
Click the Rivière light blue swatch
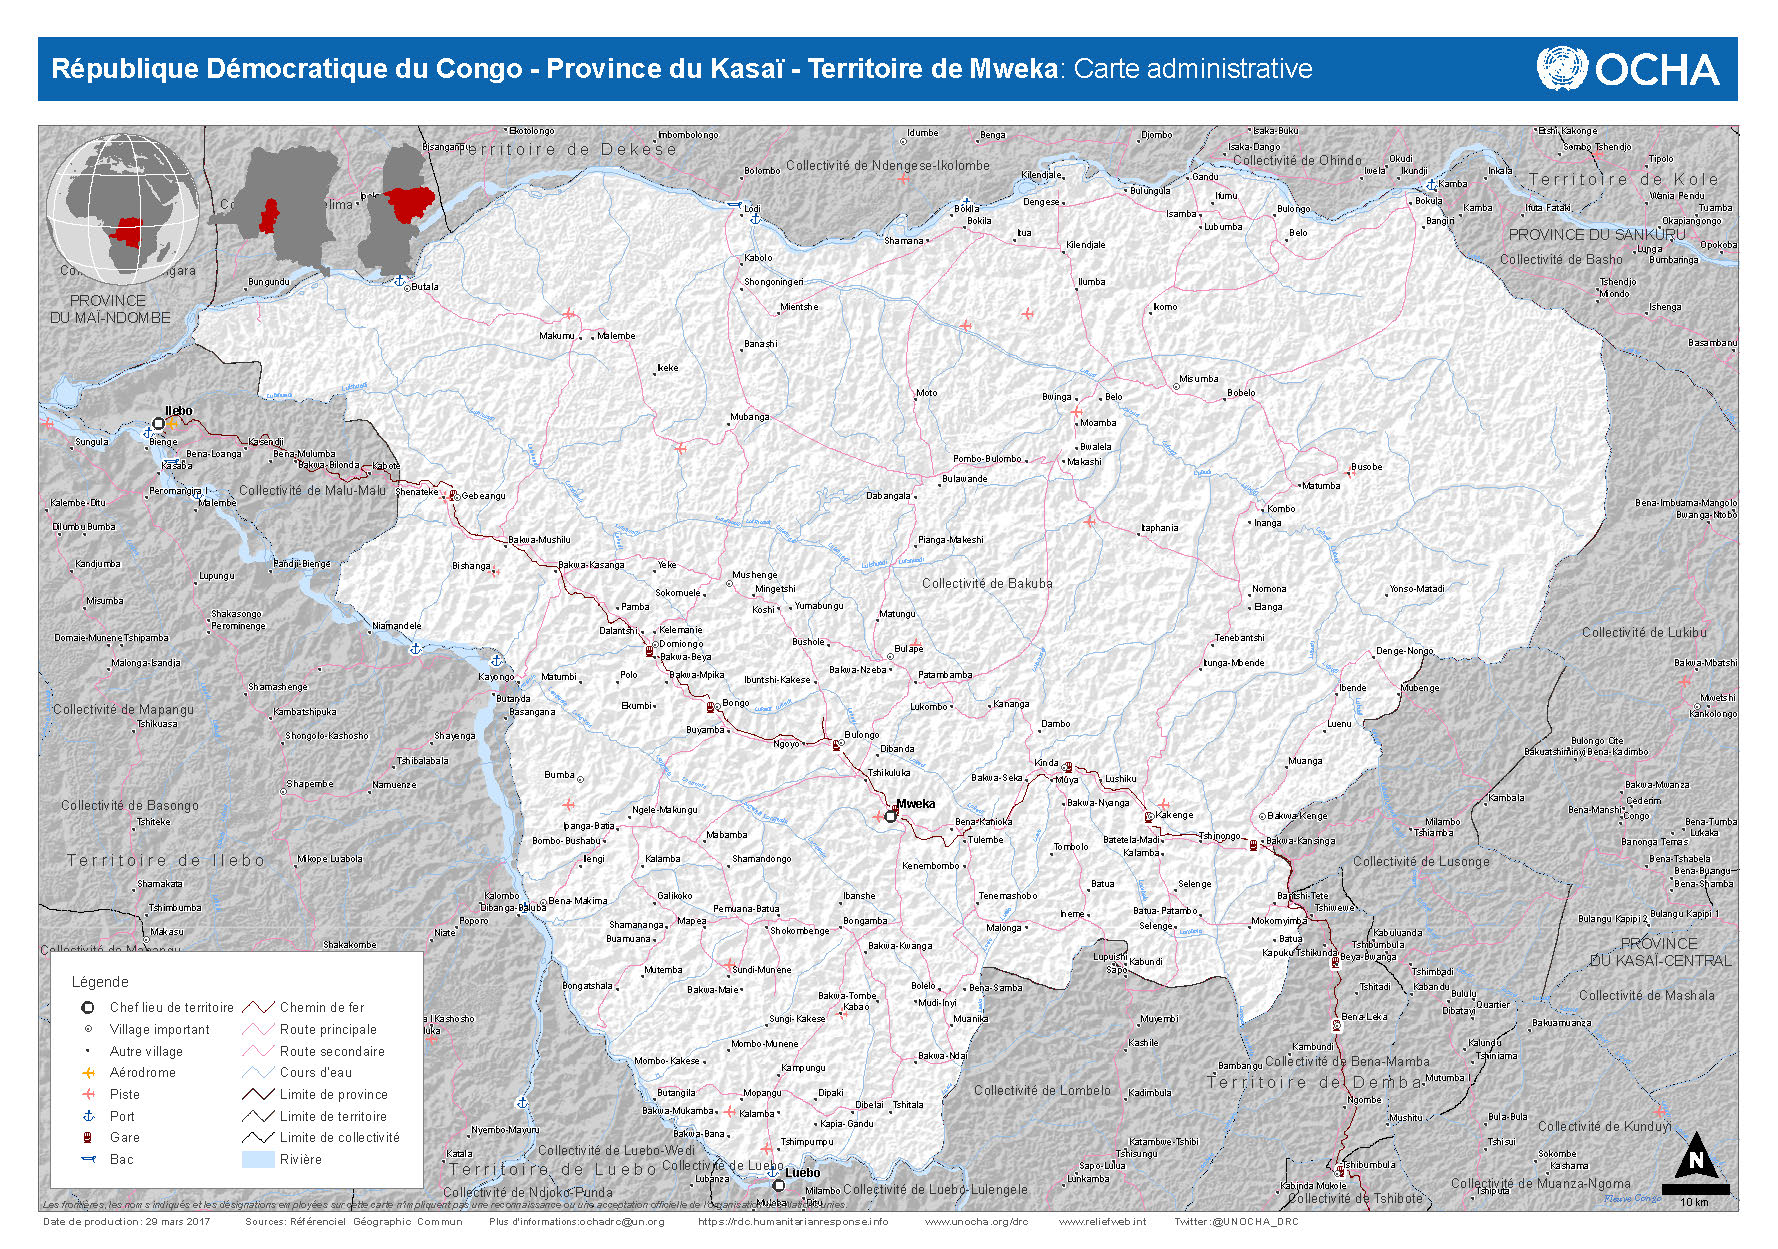258,1160
